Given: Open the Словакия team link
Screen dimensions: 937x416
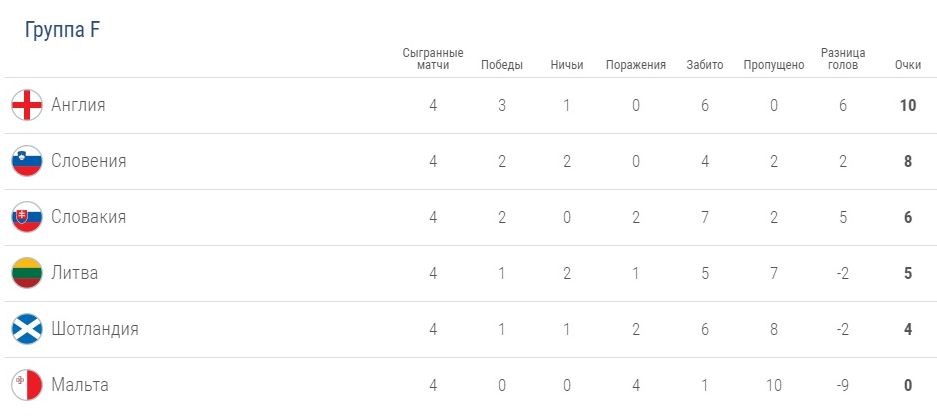Looking at the screenshot, I should click(88, 217).
